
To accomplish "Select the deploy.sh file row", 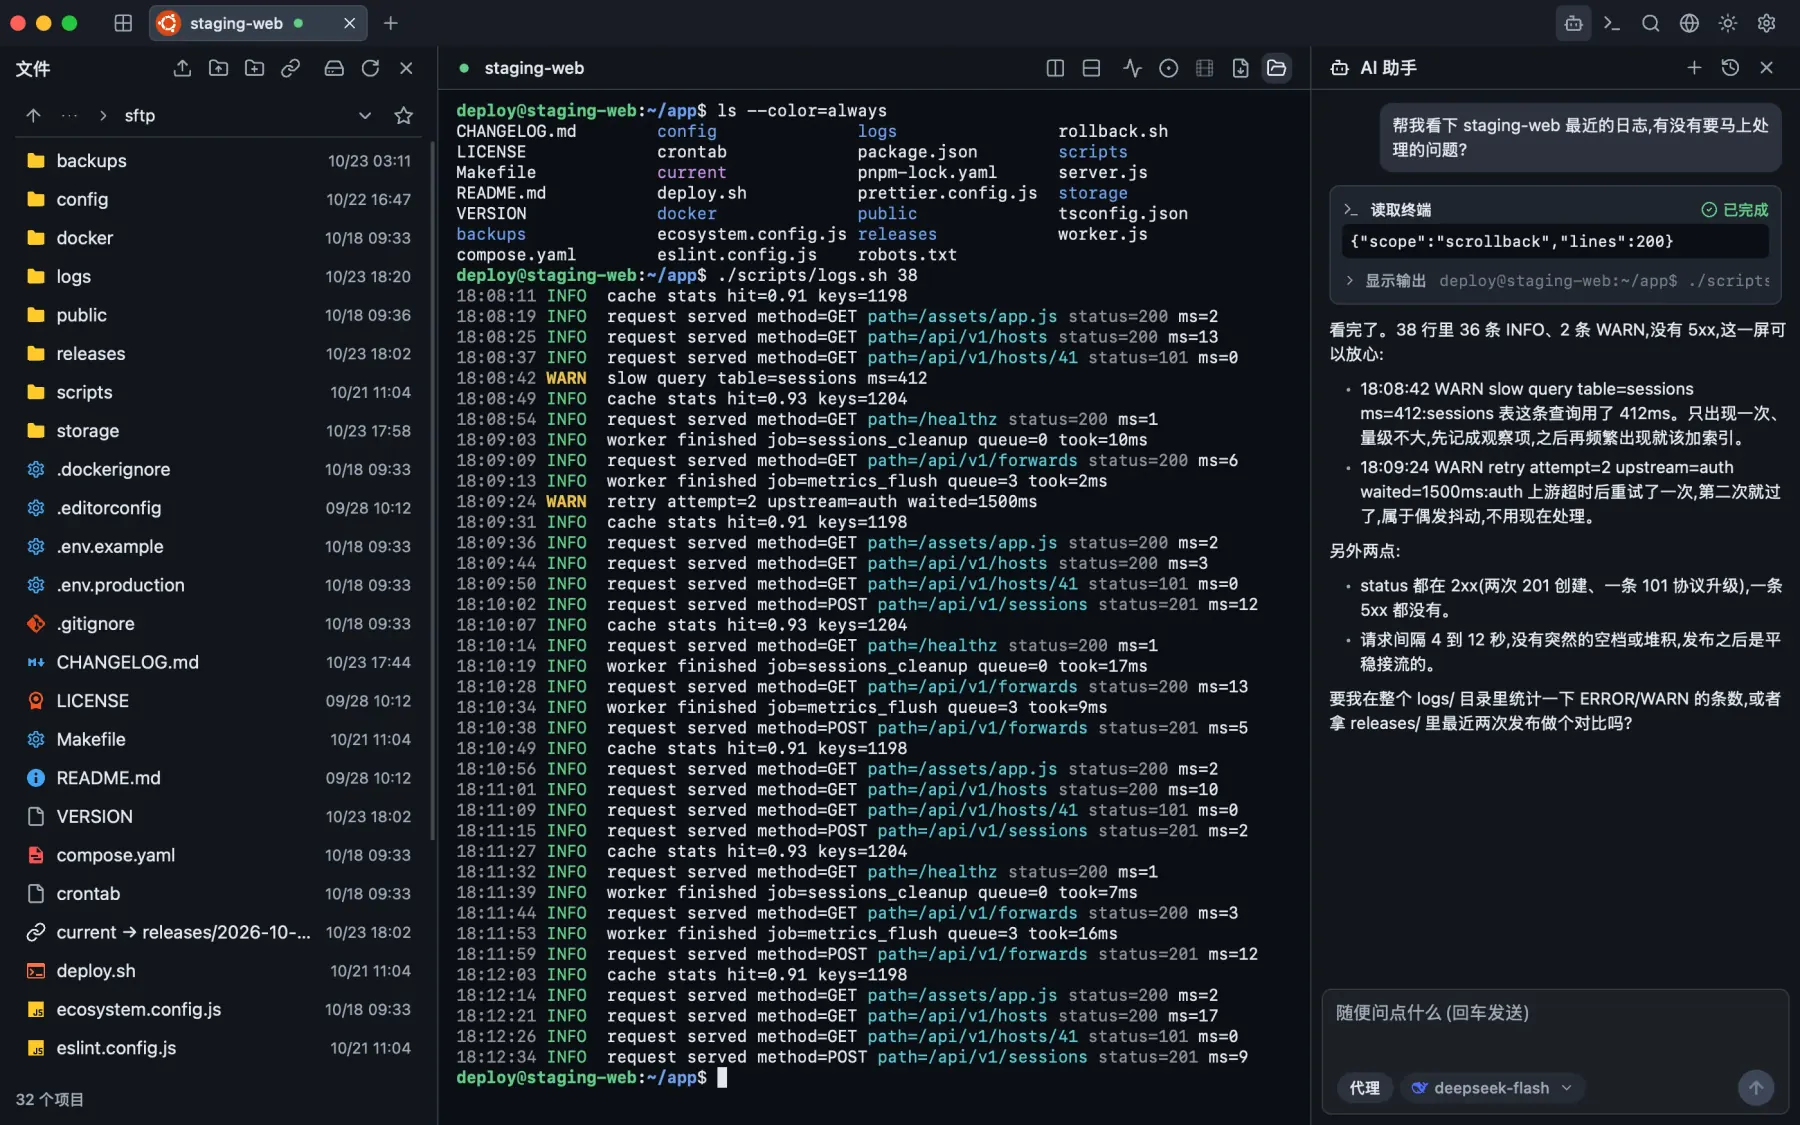I will pyautogui.click(x=218, y=971).
